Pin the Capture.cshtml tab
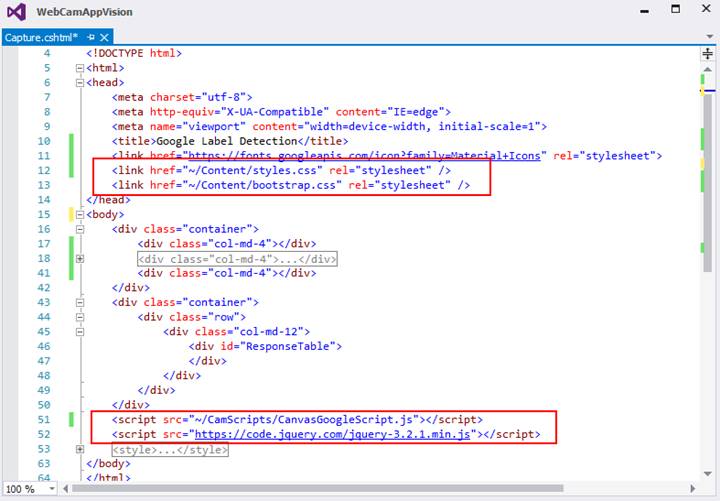 [x=91, y=37]
